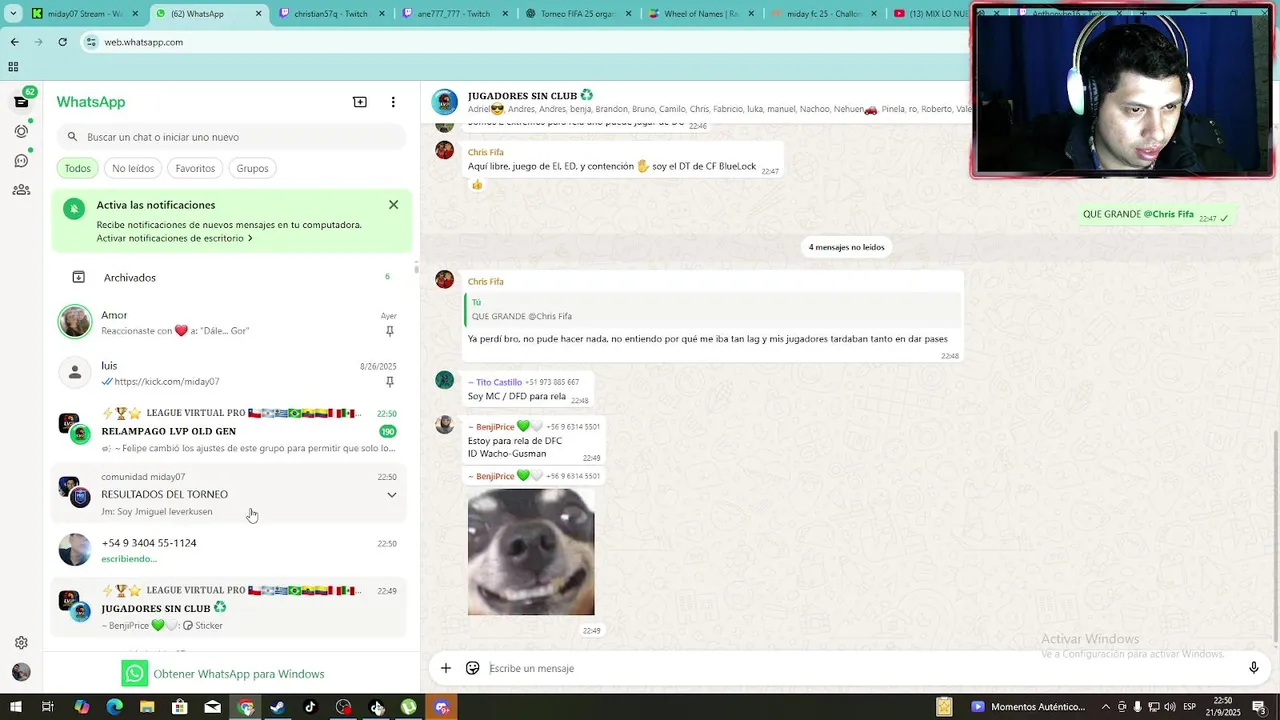Viewport: 1280px width, 720px height.
Task: Close the WhatsApp browser tab
Action: (258, 14)
